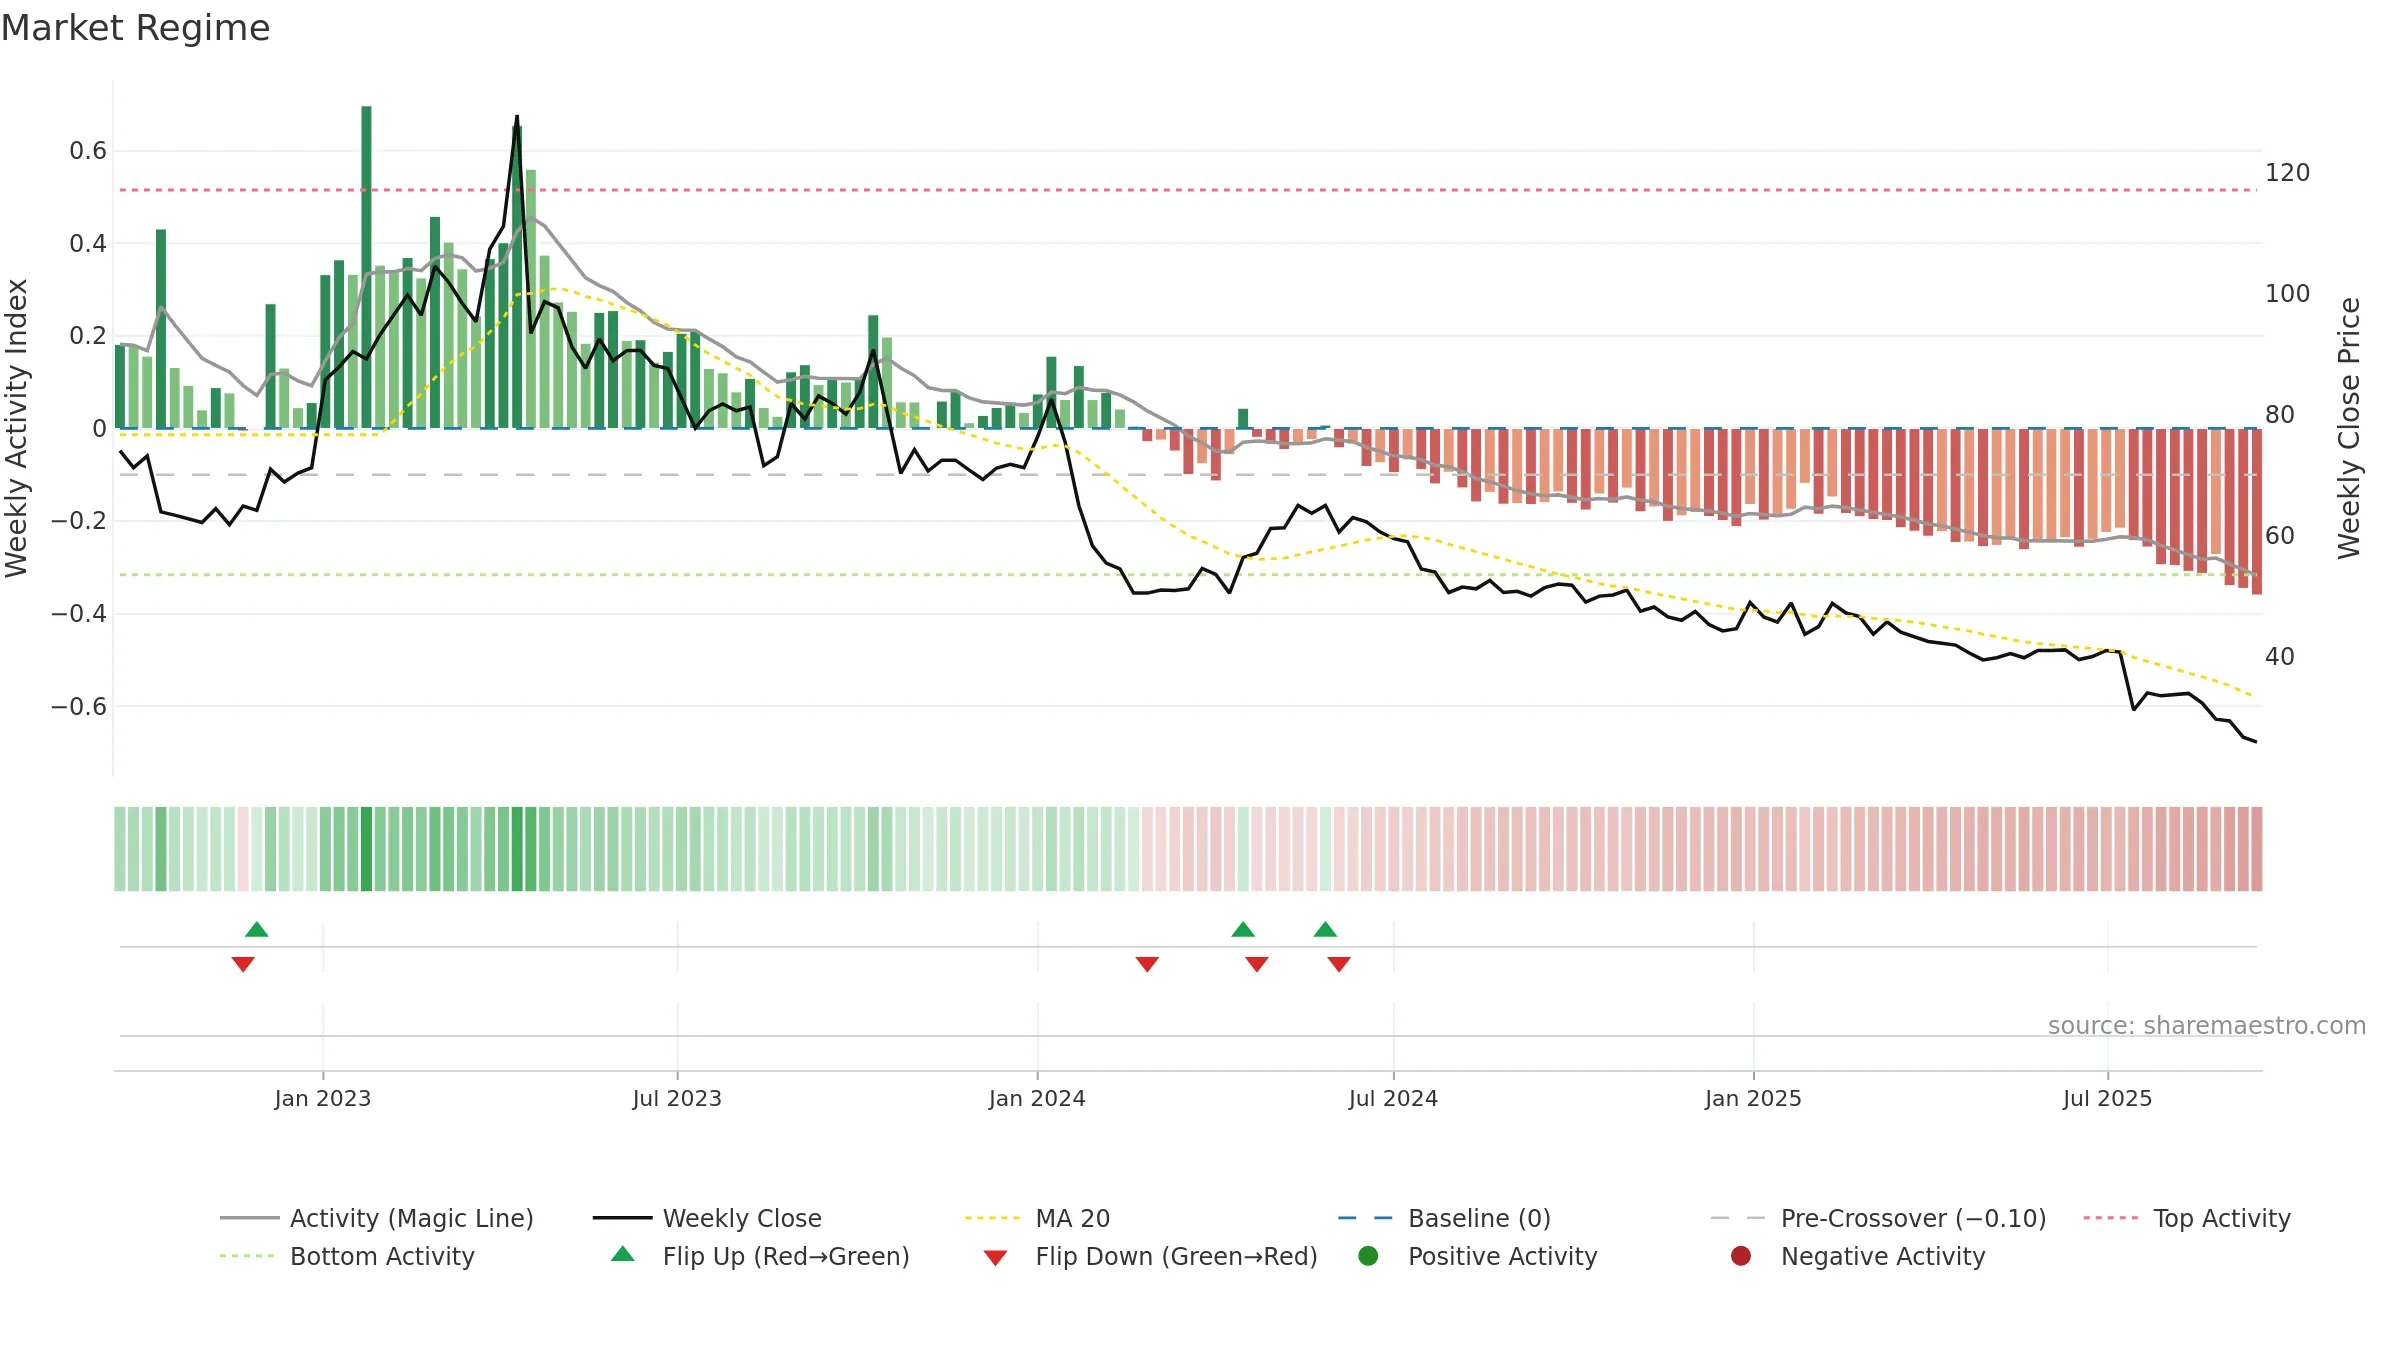2400x1350 pixels.
Task: Click the green Positive Activity circle icon
Action: pos(1368,1256)
